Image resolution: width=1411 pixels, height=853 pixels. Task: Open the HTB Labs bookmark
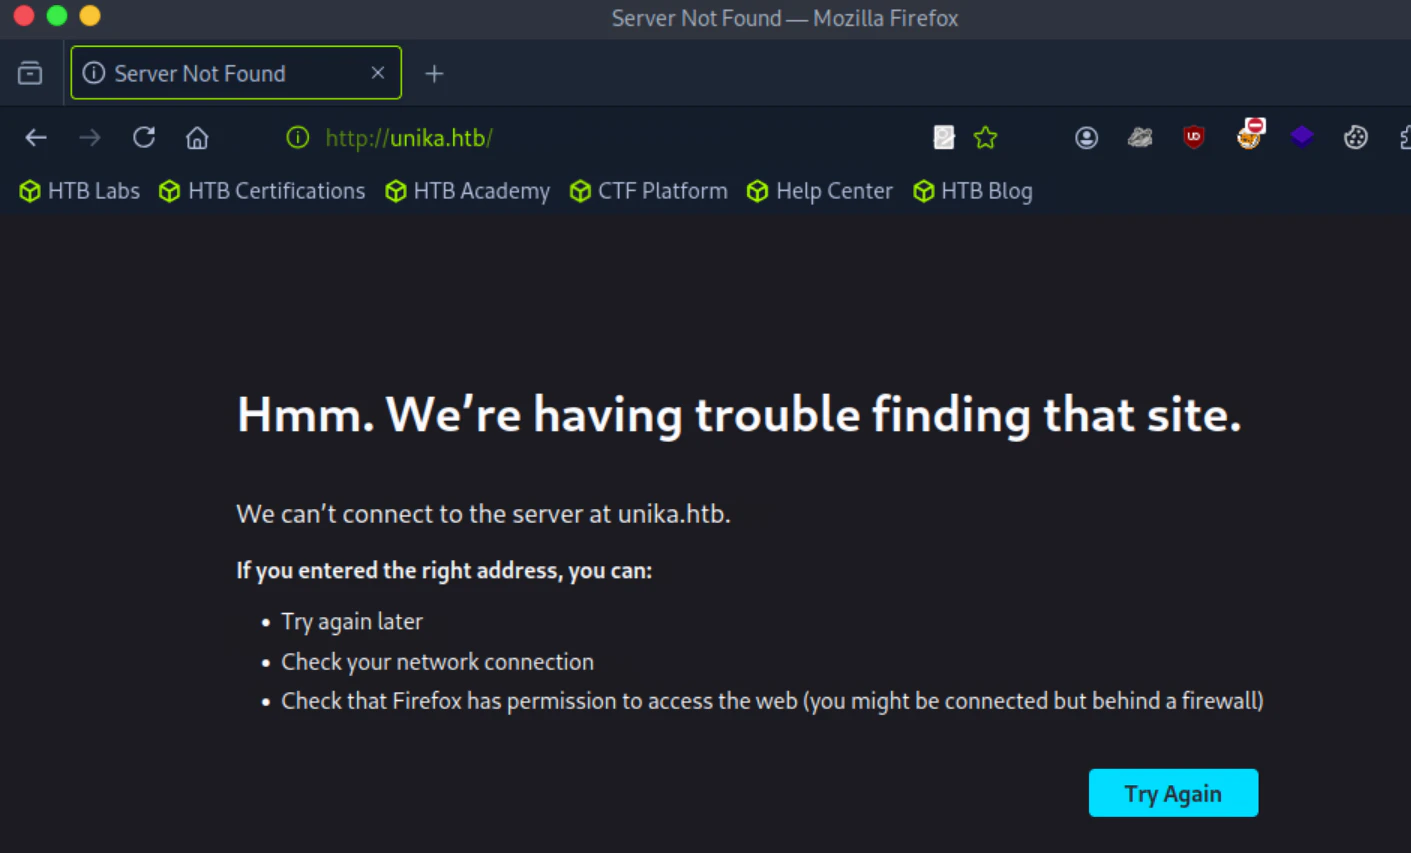80,191
